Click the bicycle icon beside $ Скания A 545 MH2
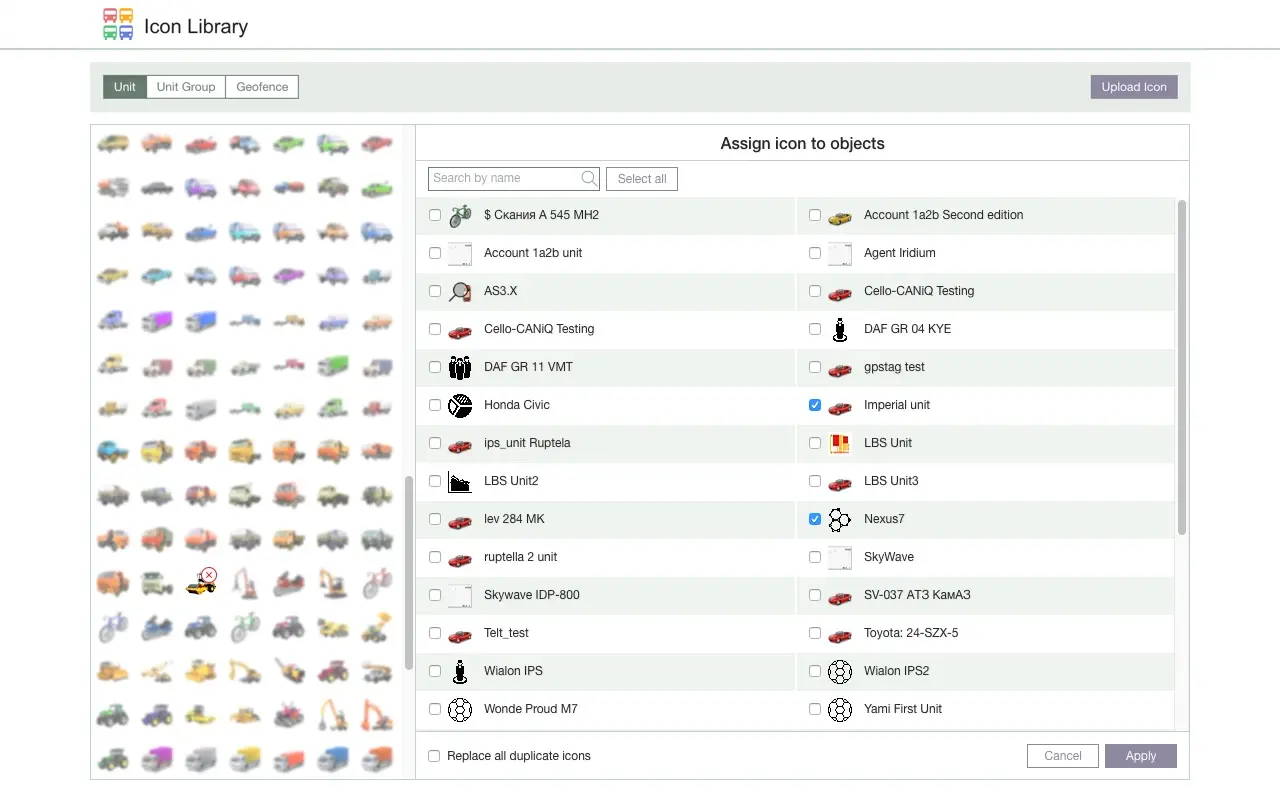The width and height of the screenshot is (1280, 800). [460, 215]
